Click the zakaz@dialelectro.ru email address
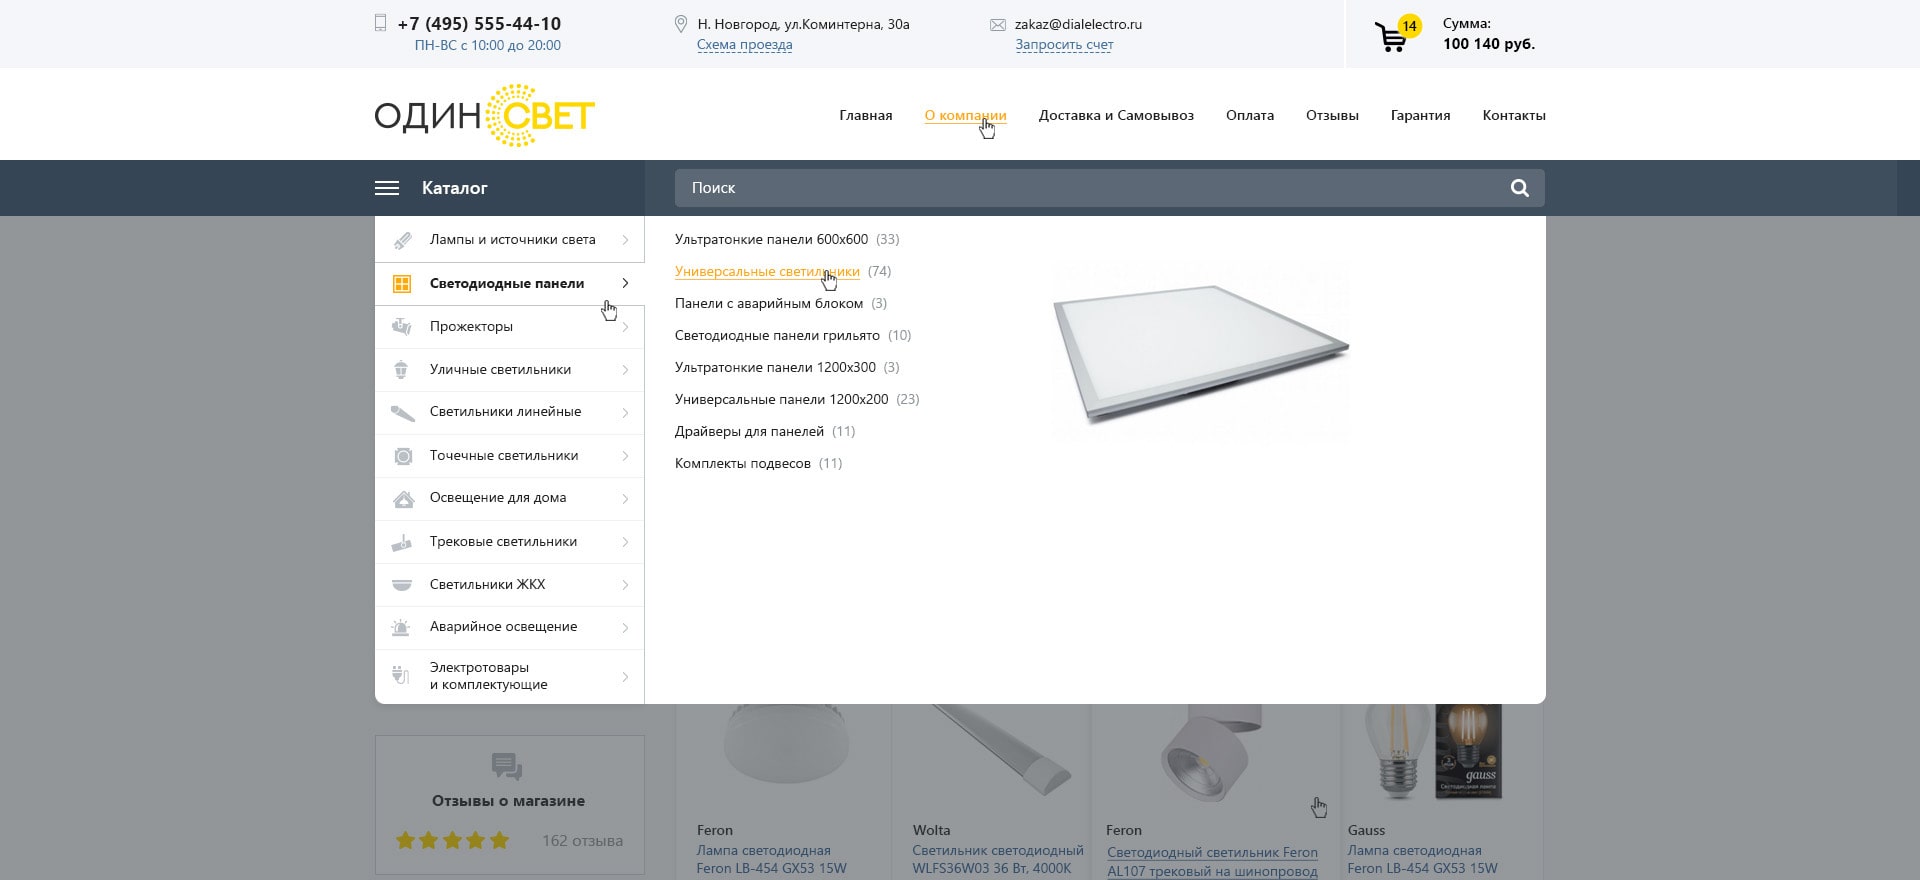Image resolution: width=1920 pixels, height=880 pixels. [x=1078, y=24]
